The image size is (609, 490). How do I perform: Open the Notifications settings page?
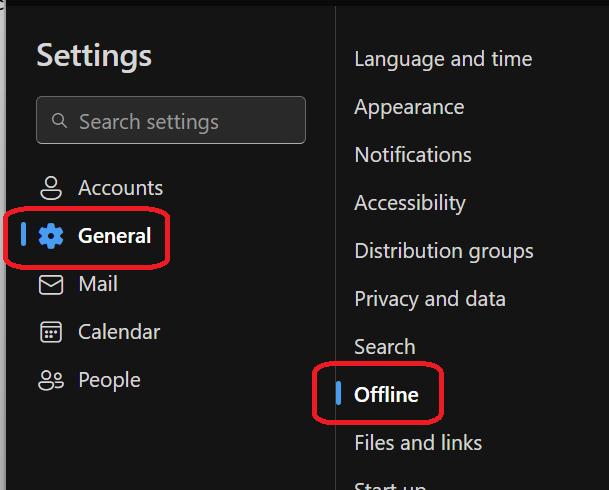click(x=413, y=155)
